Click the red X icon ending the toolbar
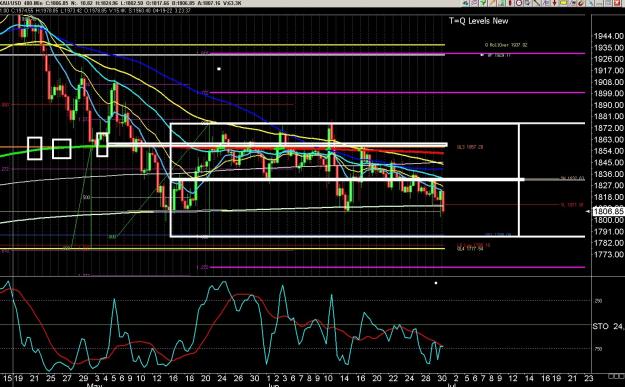625x387 pixels. click(x=617, y=3)
